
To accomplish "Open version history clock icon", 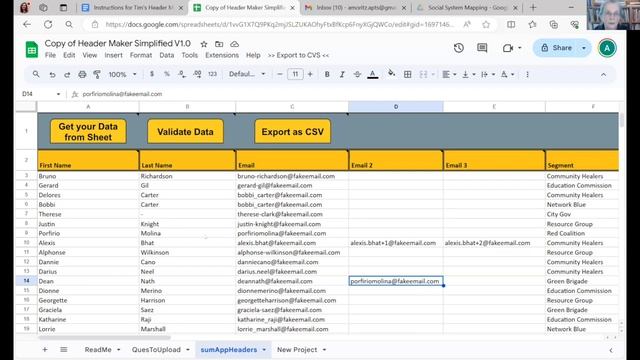I will click(458, 48).
